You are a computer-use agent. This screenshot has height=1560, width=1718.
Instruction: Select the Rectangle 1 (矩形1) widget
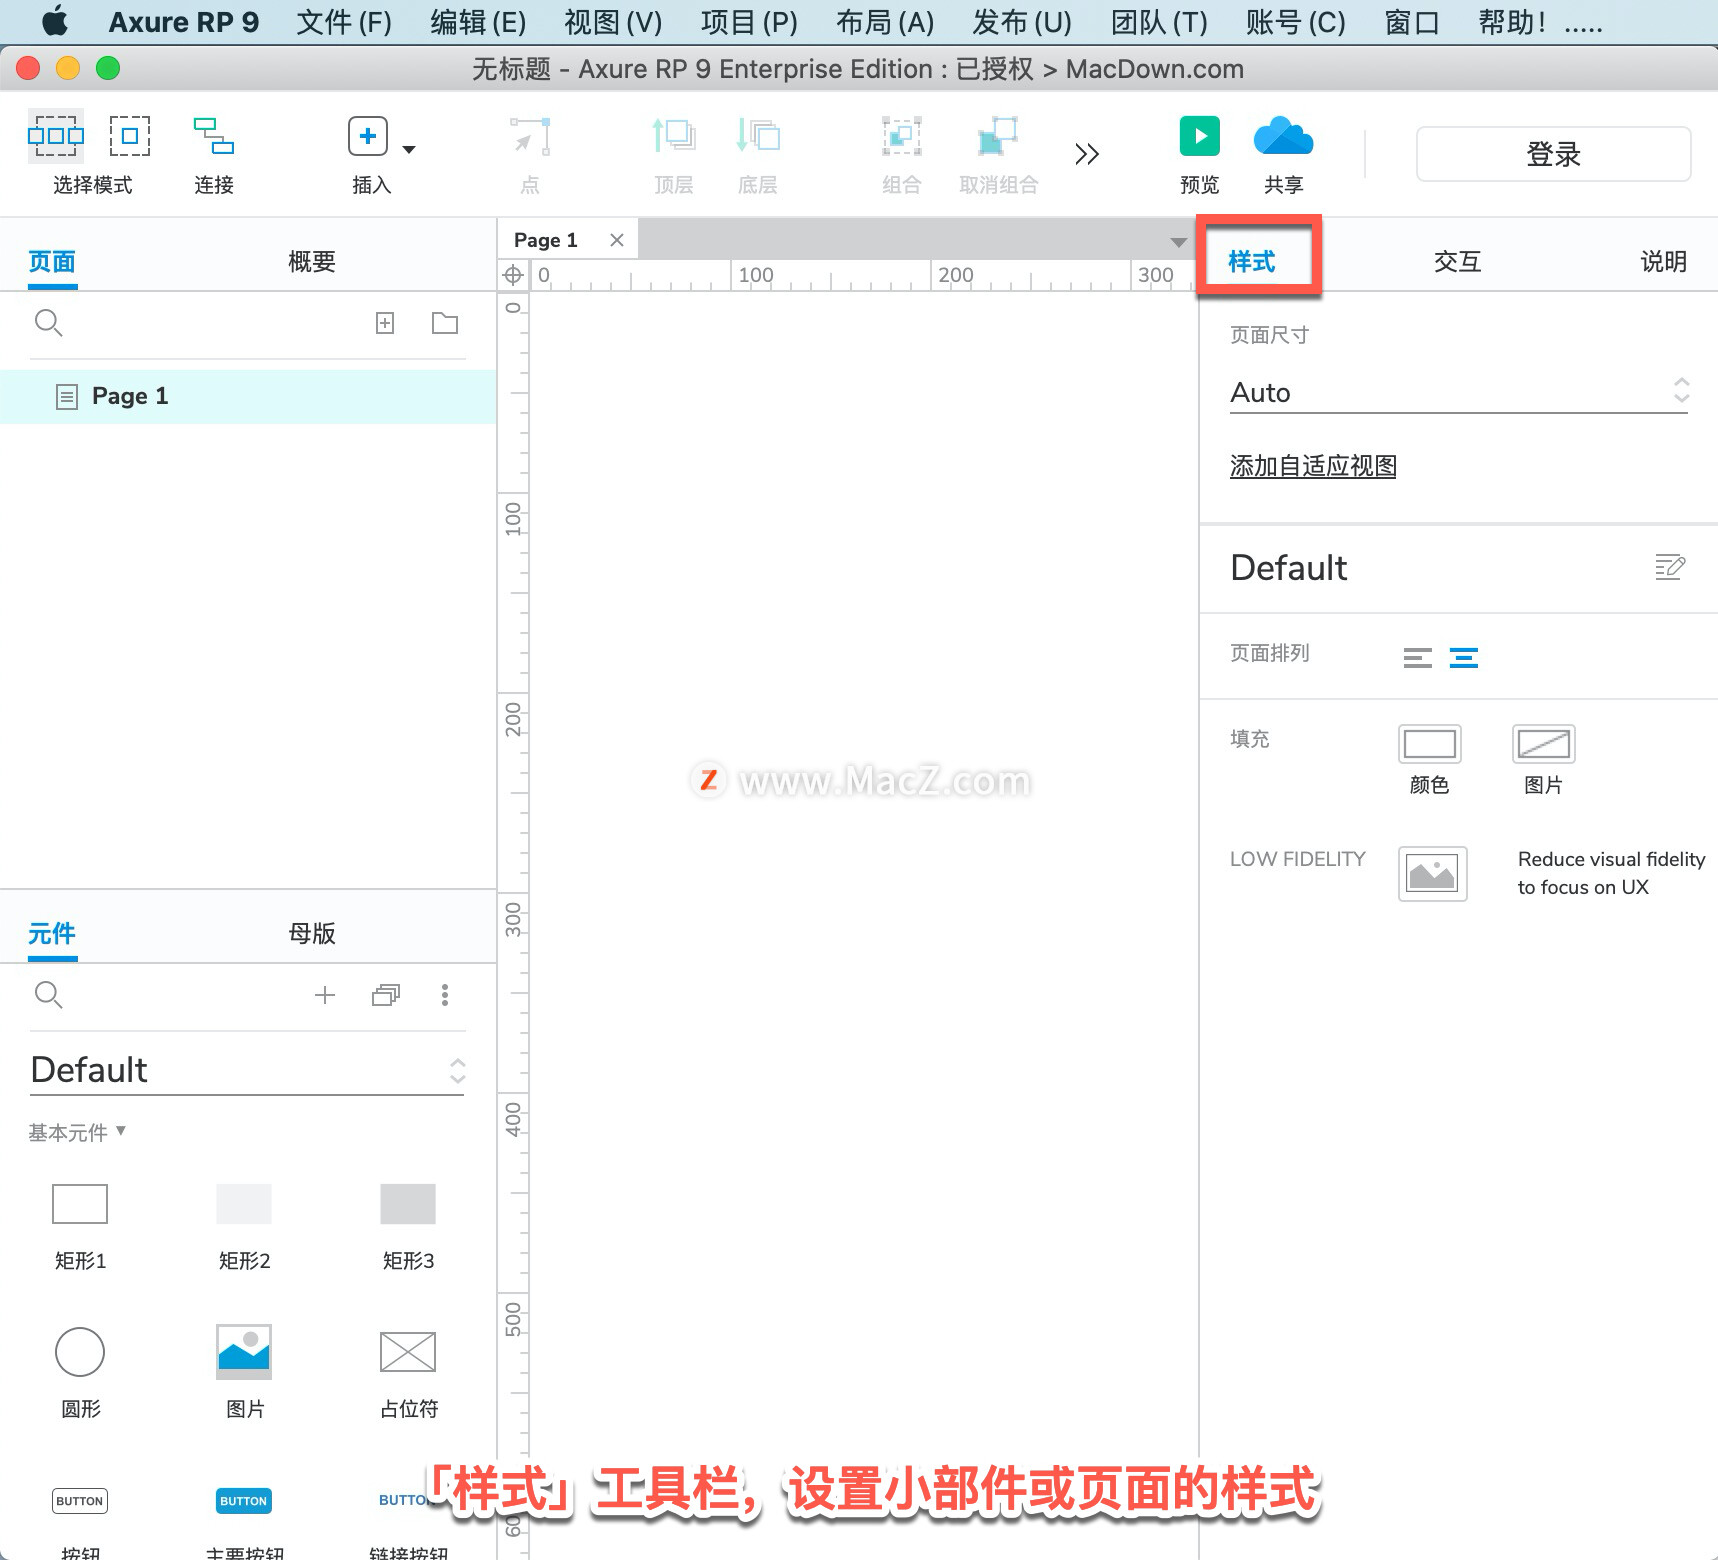[x=80, y=1204]
